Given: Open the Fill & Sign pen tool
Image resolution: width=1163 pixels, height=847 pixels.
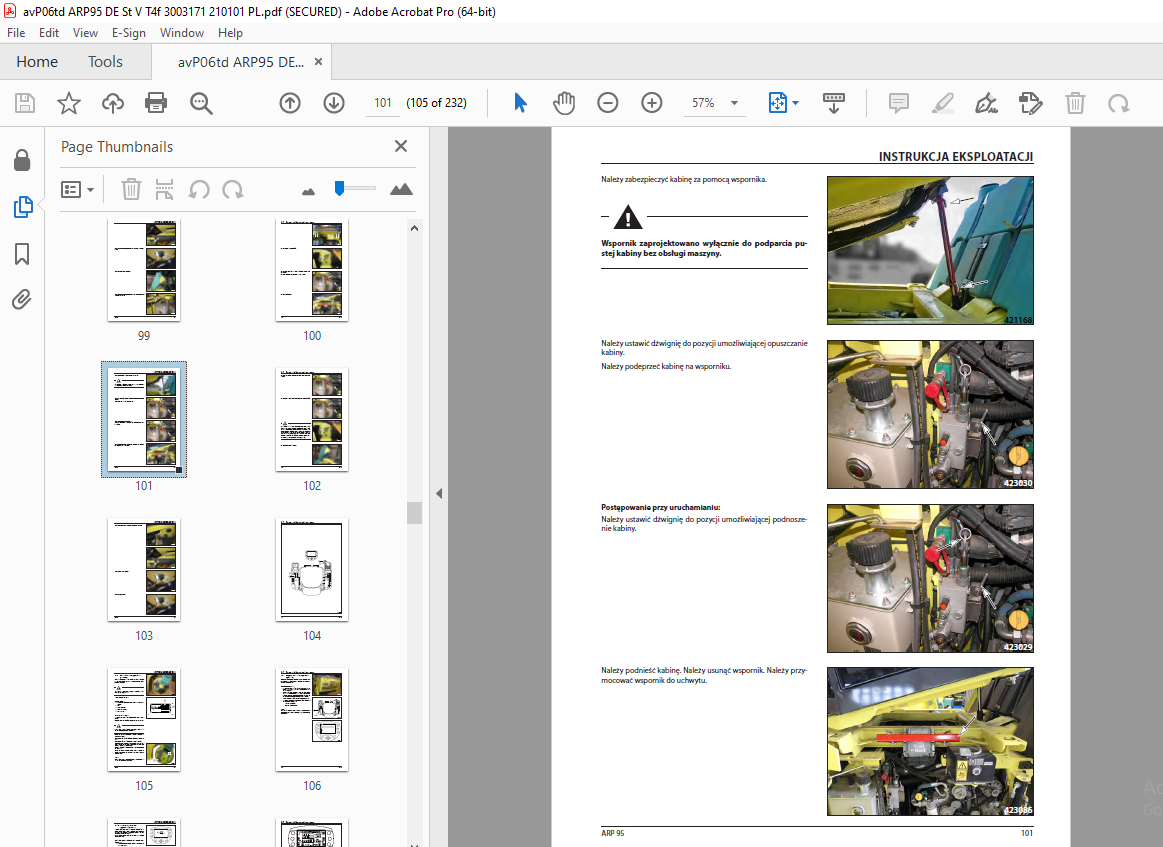Looking at the screenshot, I should pos(986,103).
